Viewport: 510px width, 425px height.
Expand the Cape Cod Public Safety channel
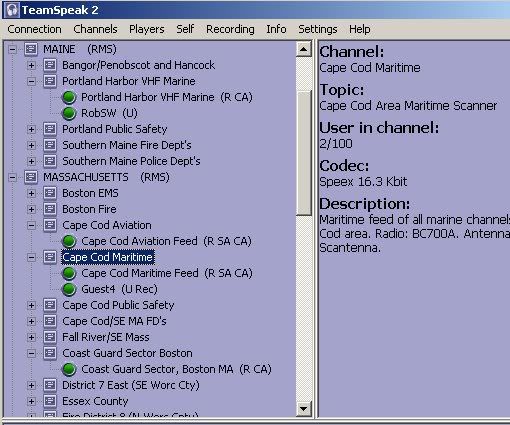(31, 305)
